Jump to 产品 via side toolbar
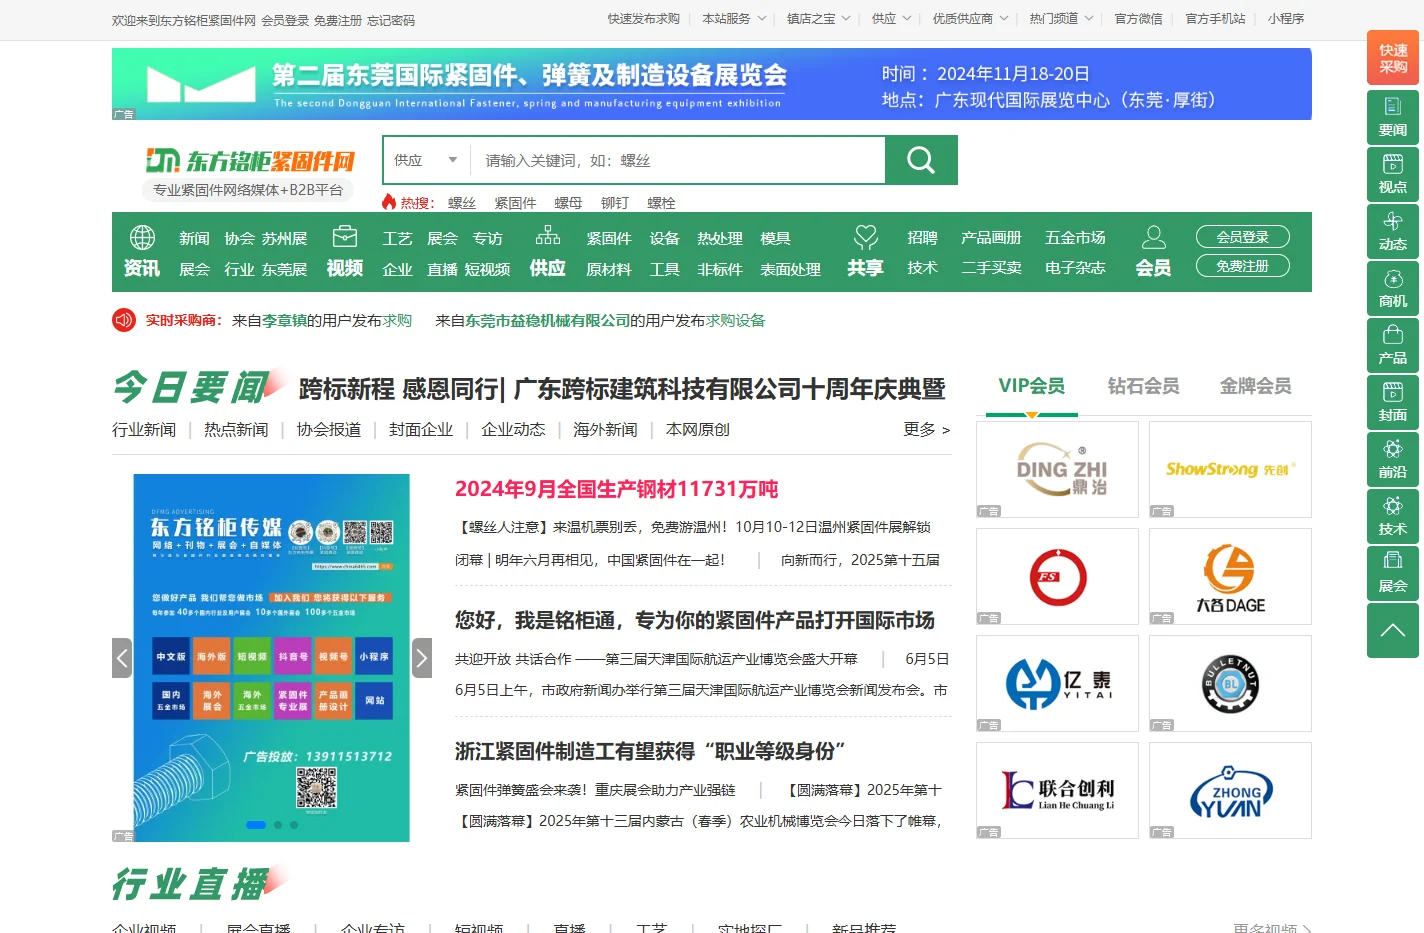1424x933 pixels. coord(1393,345)
